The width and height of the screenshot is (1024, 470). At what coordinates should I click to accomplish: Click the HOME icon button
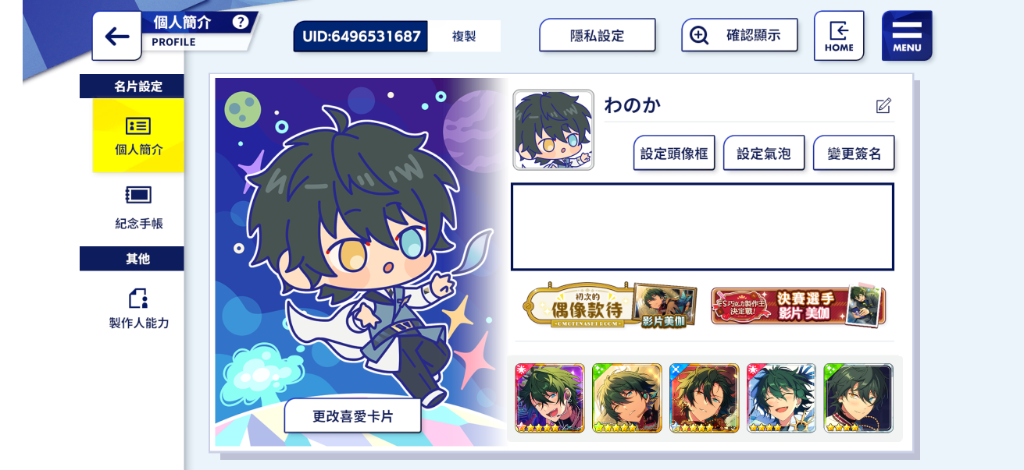coord(839,36)
